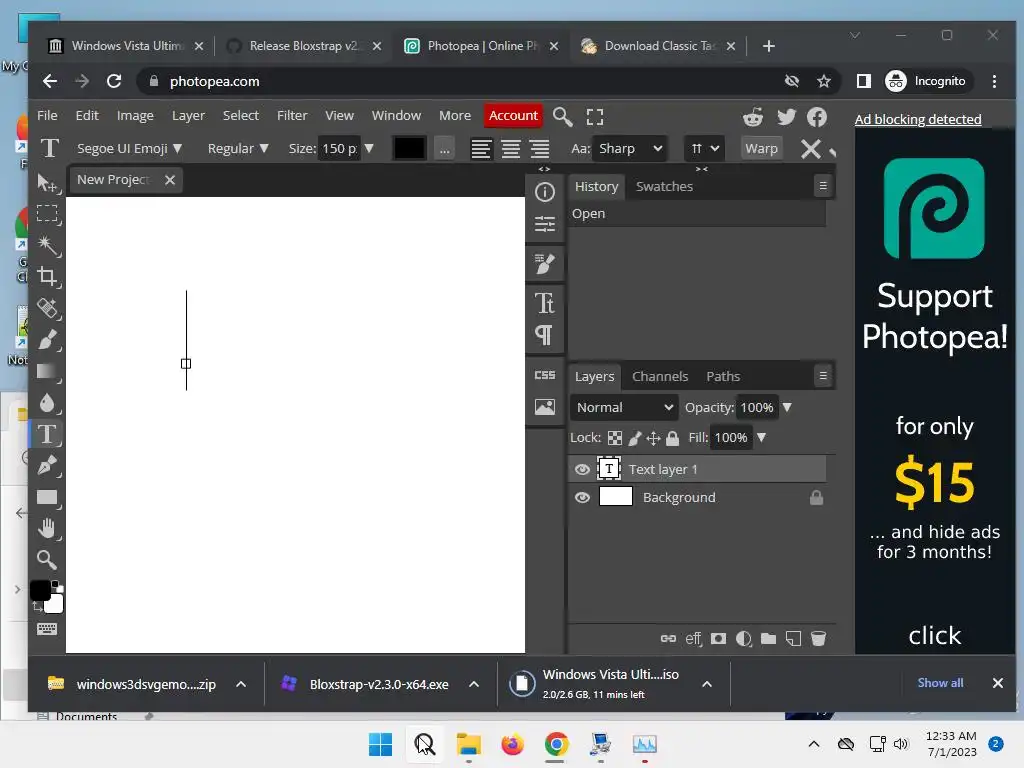Switch to the Channels tab
1024x768 pixels.
point(660,377)
